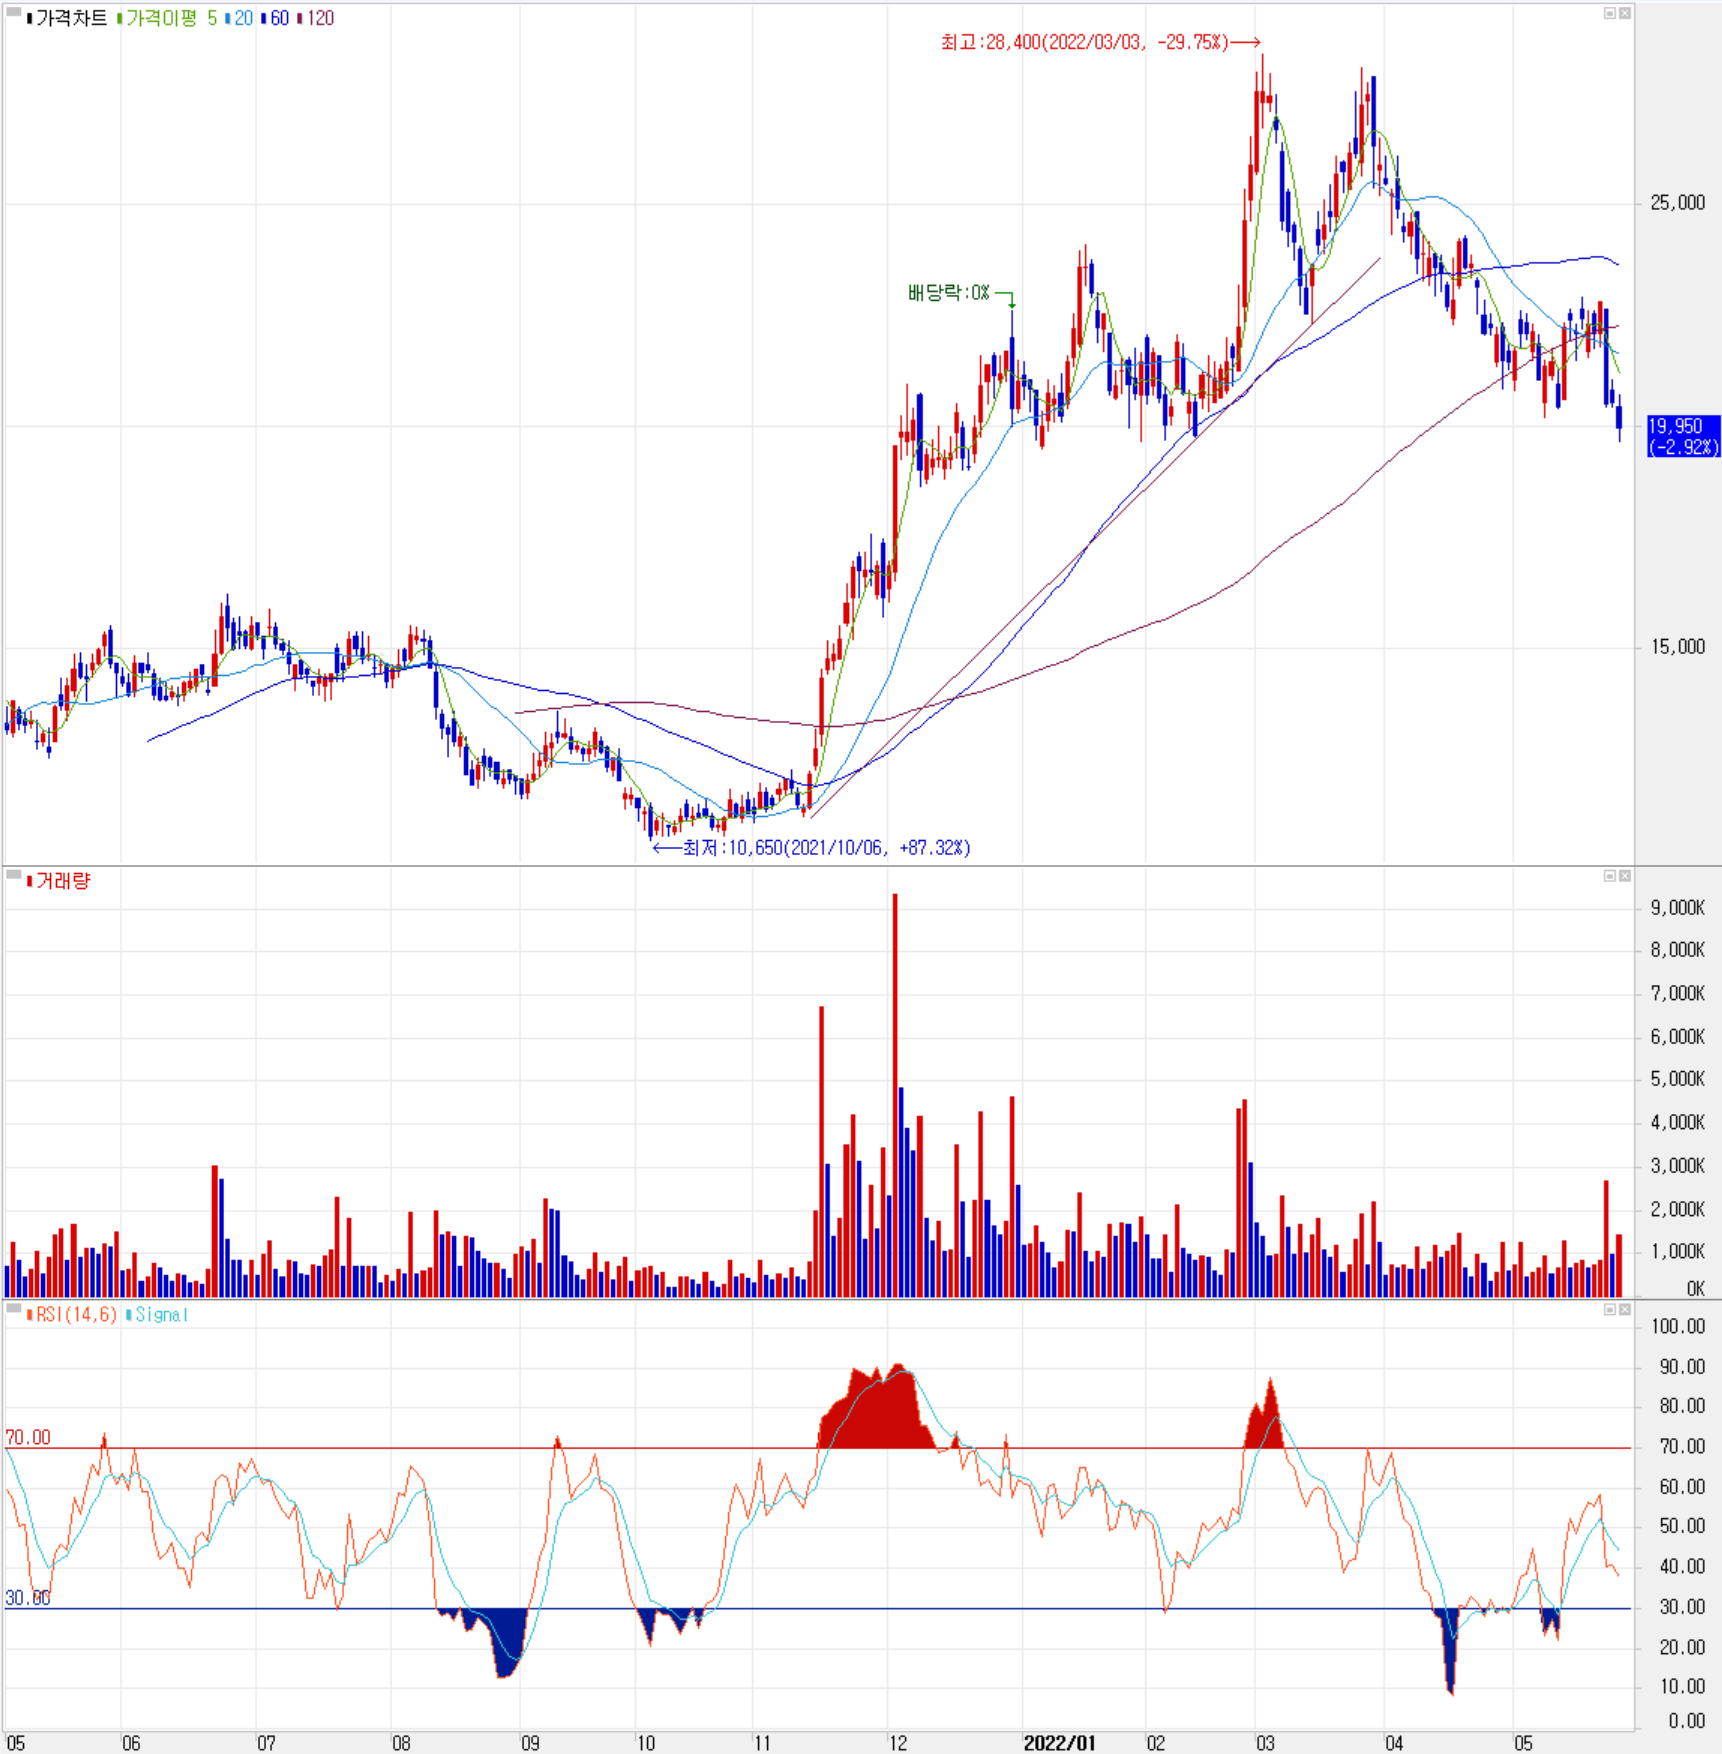Image resolution: width=1722 pixels, height=1754 pixels.
Task: Click the 2022/01 date axis label
Action: point(1059,1743)
